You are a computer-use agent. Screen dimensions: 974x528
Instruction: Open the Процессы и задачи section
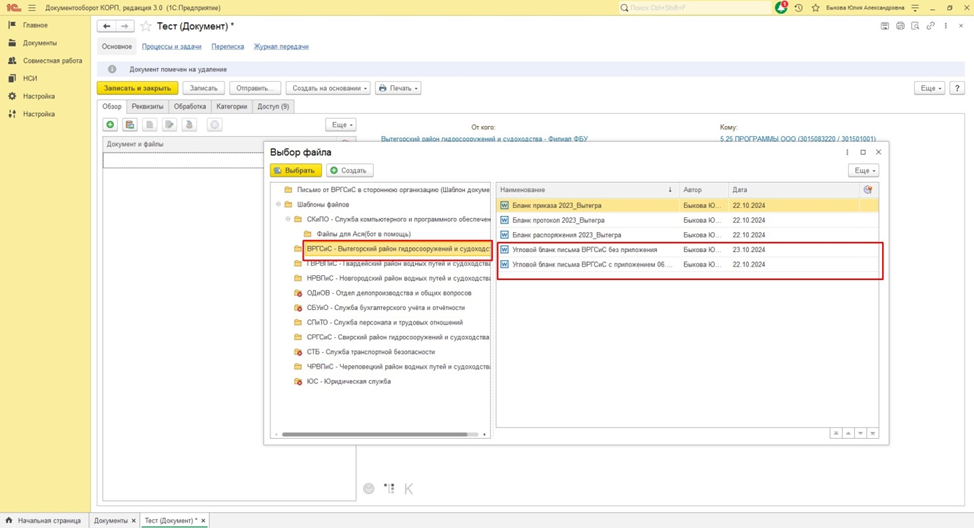click(171, 47)
